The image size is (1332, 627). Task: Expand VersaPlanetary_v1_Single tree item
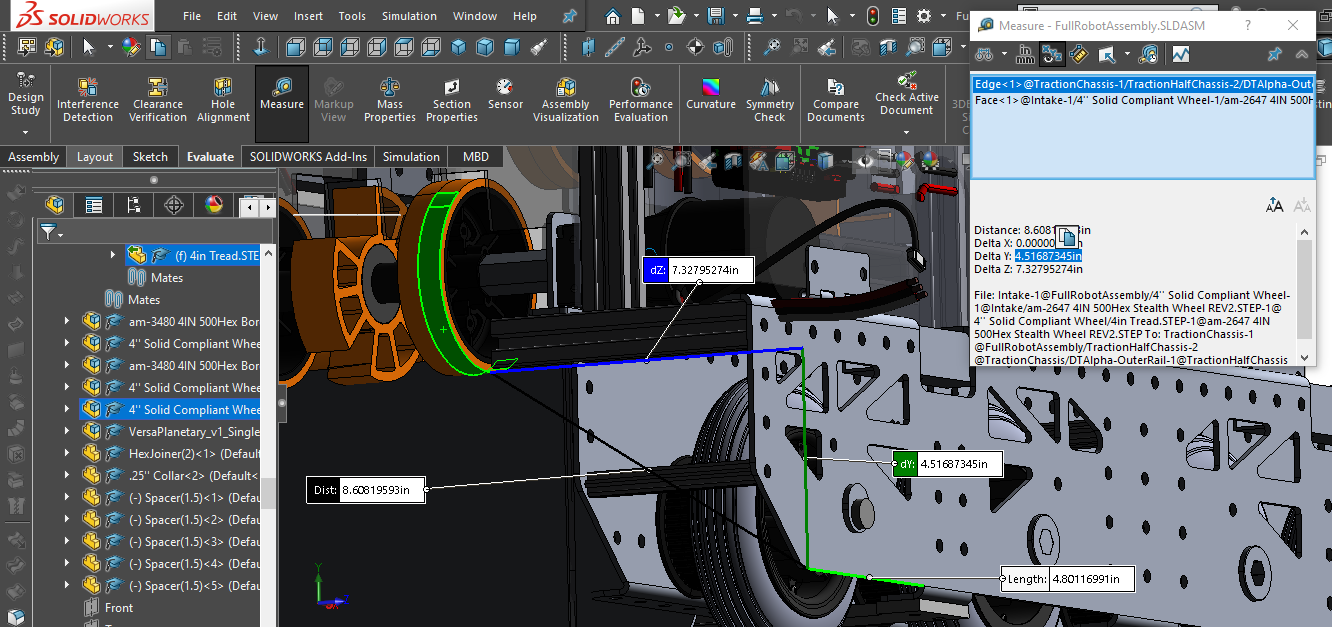(x=67, y=431)
